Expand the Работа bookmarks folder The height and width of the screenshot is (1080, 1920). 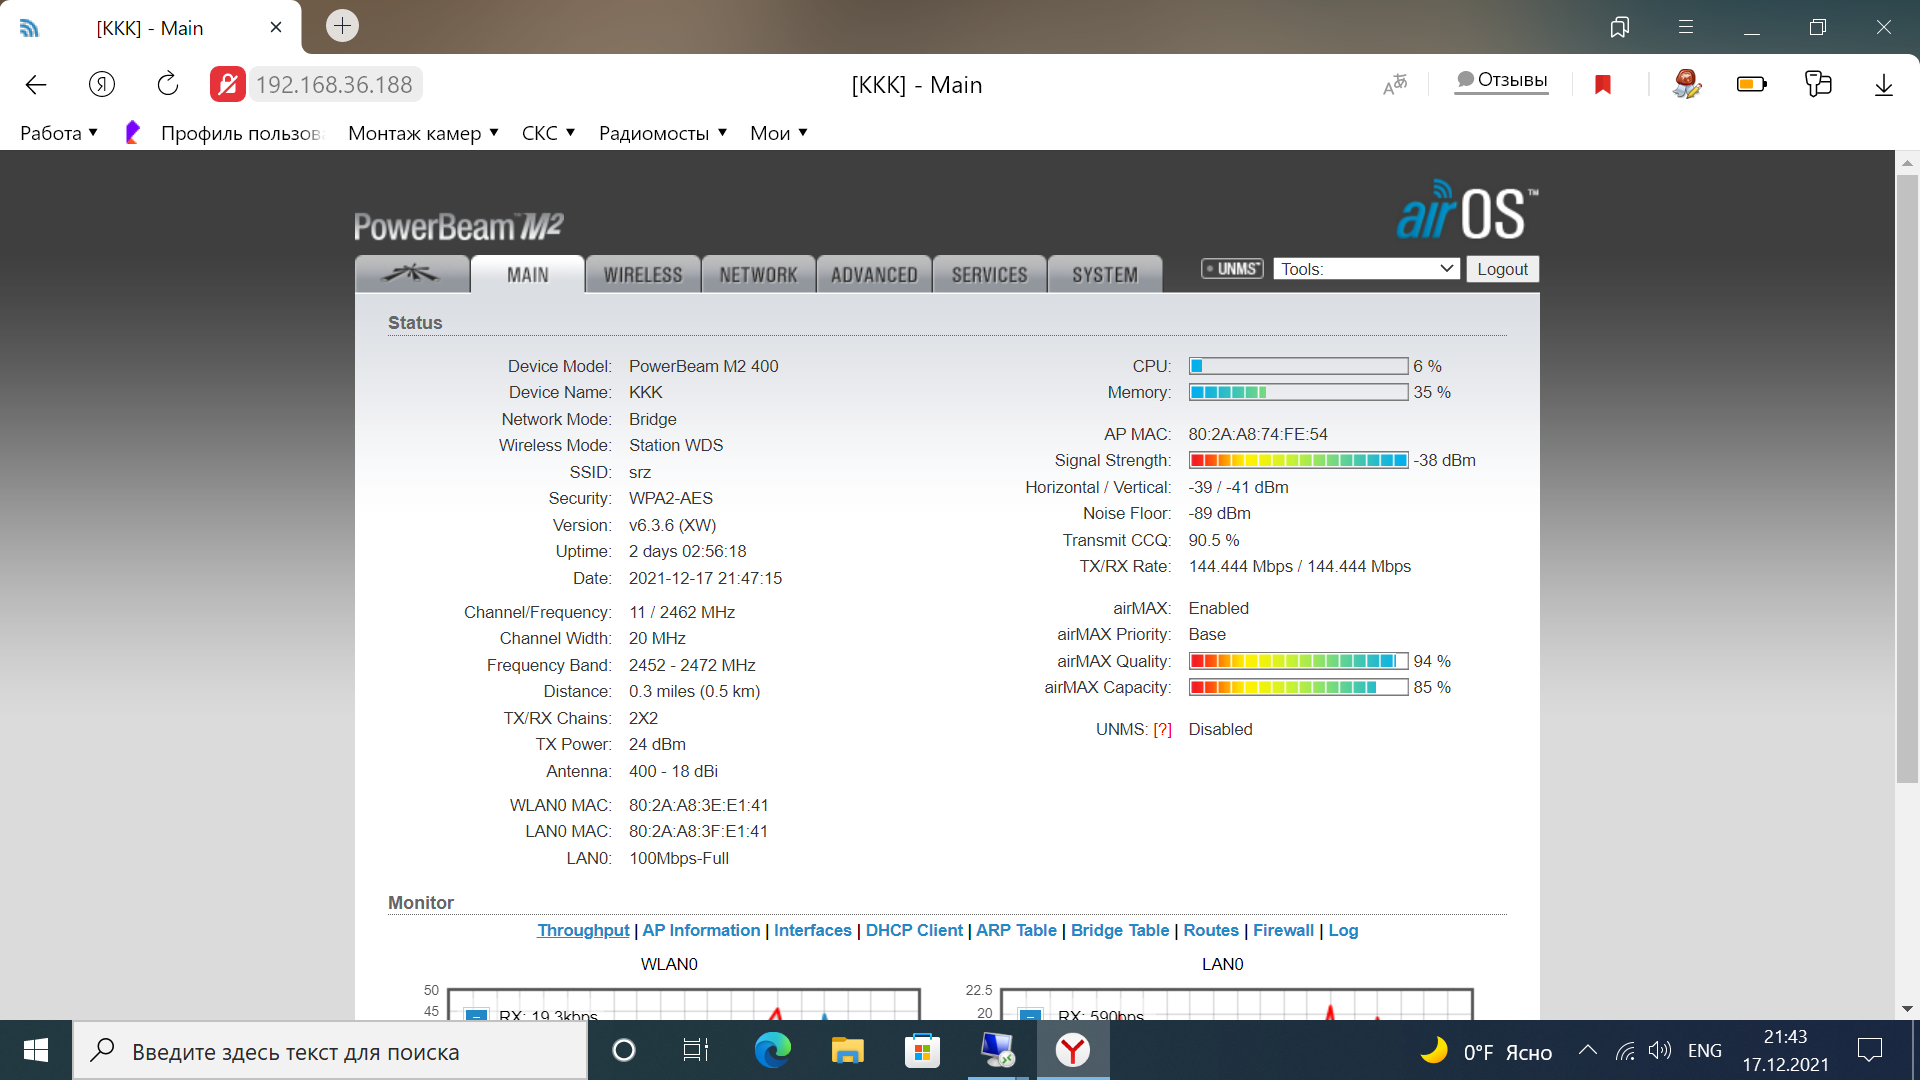pyautogui.click(x=59, y=133)
